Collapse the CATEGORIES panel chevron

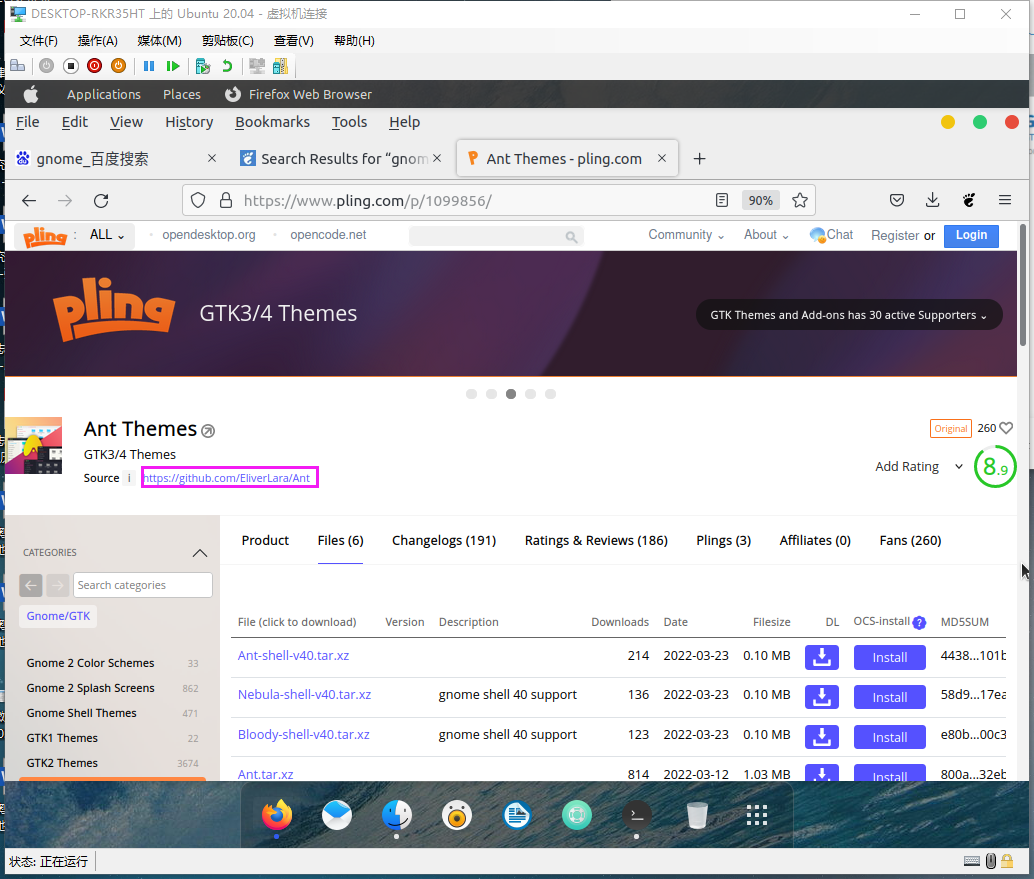click(200, 553)
